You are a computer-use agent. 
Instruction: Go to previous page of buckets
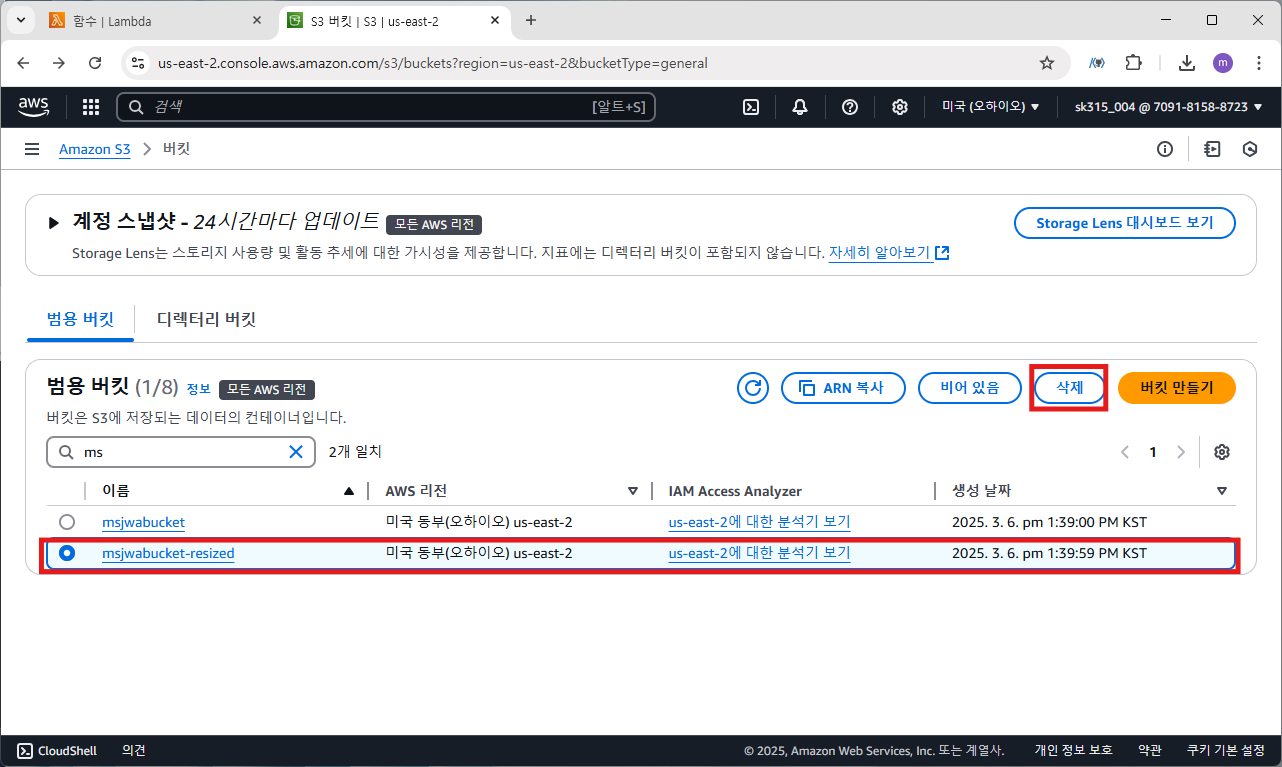(x=1125, y=452)
